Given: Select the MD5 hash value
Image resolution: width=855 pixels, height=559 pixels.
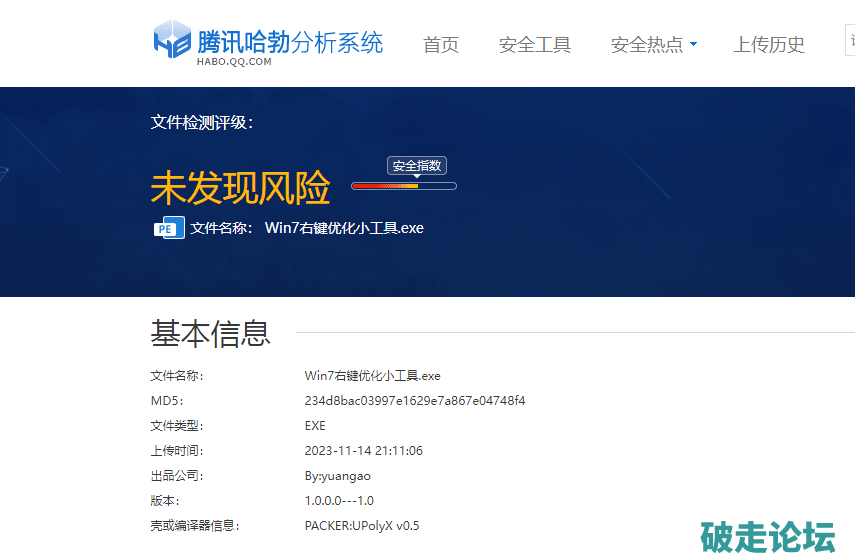Looking at the screenshot, I should click(414, 401).
